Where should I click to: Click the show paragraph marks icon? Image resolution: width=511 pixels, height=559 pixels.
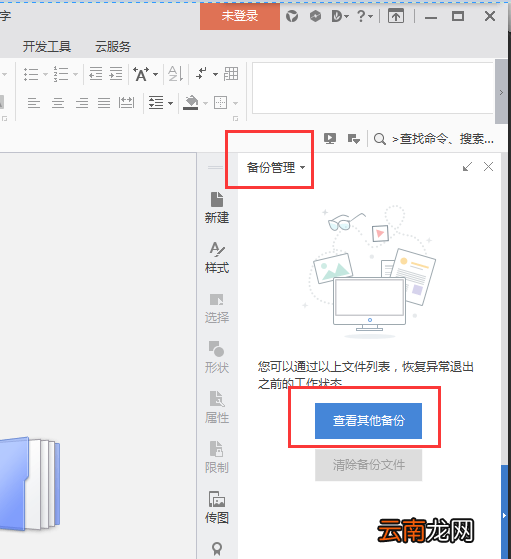pyautogui.click(x=201, y=74)
